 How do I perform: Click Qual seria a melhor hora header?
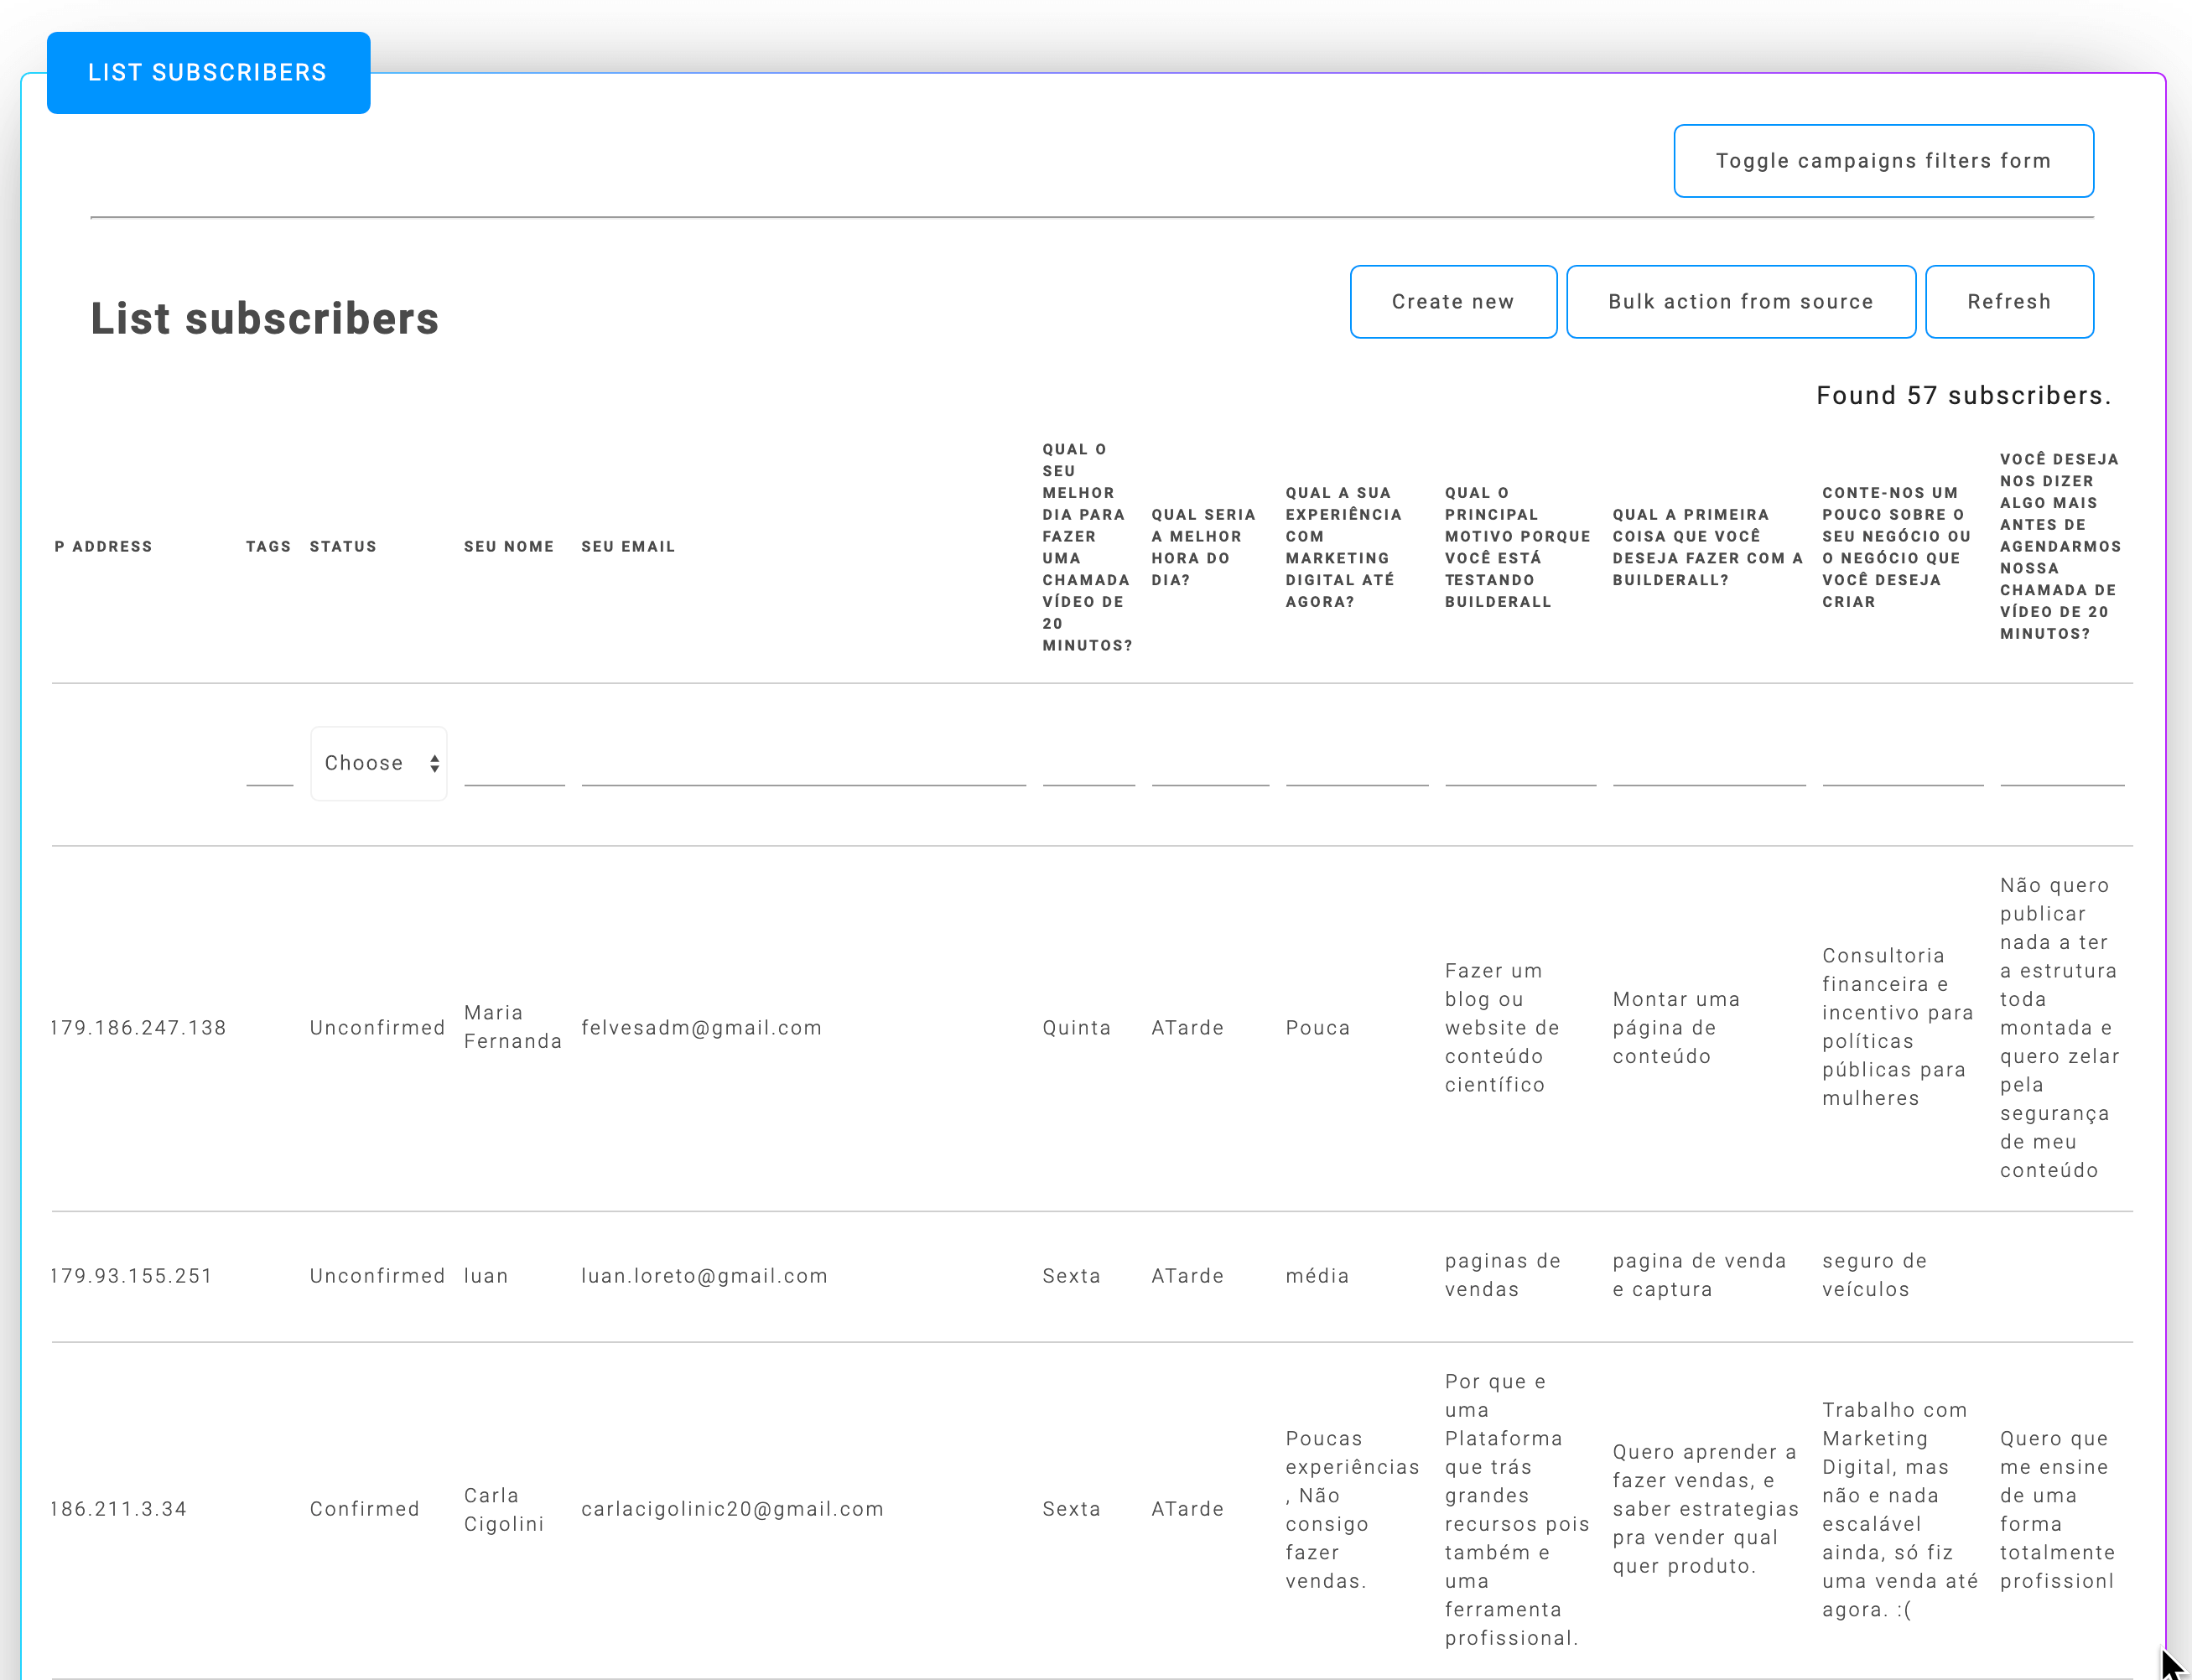tap(1203, 547)
